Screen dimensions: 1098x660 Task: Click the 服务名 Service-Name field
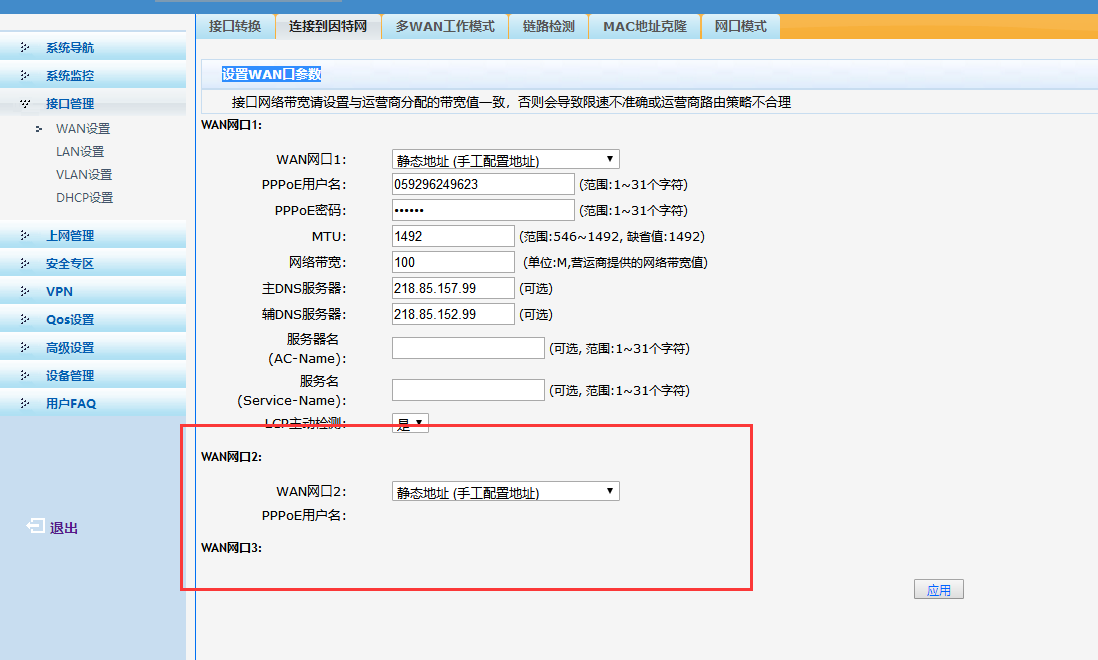(x=468, y=390)
